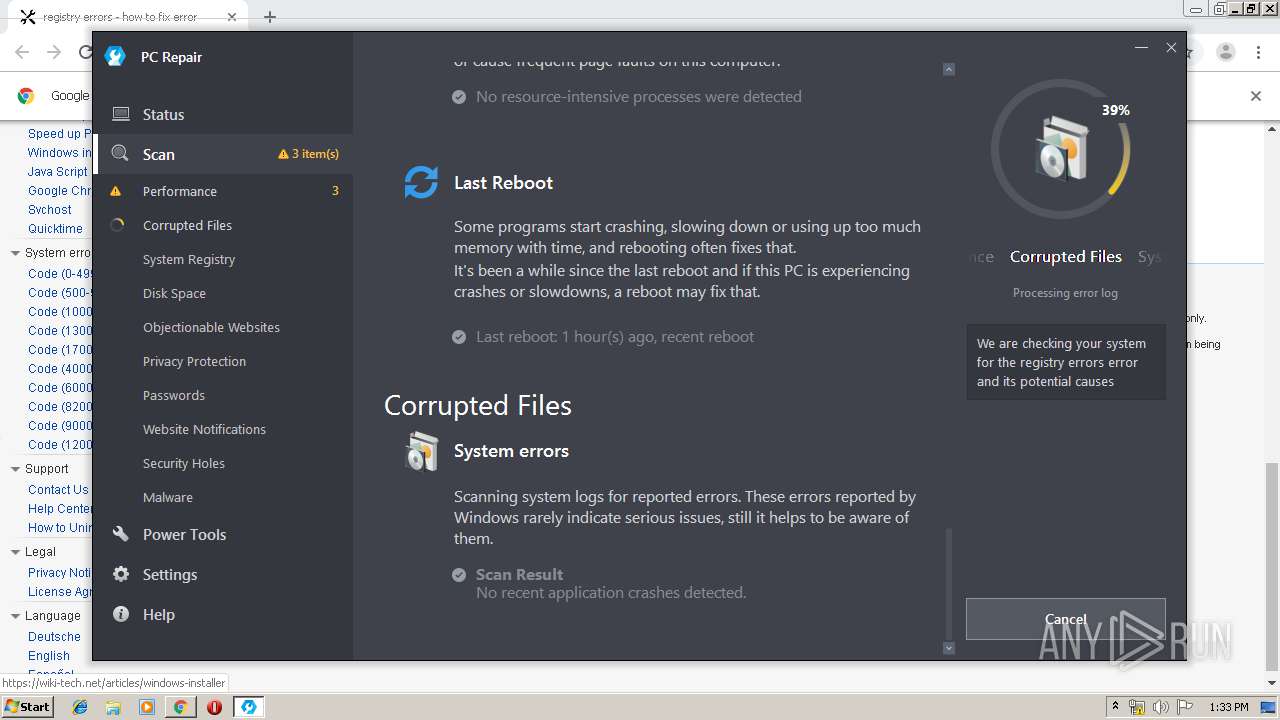Collapse Legal tree in webpage

[15, 552]
